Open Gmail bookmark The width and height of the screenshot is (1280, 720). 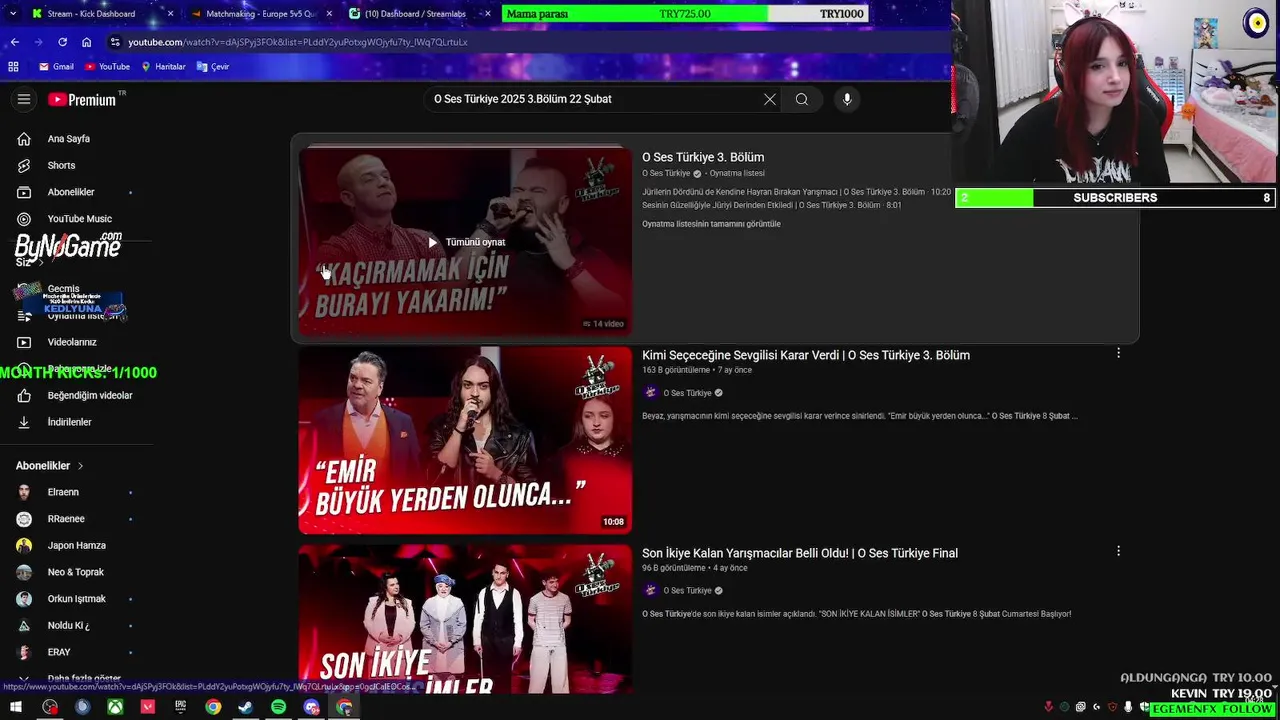click(x=56, y=66)
